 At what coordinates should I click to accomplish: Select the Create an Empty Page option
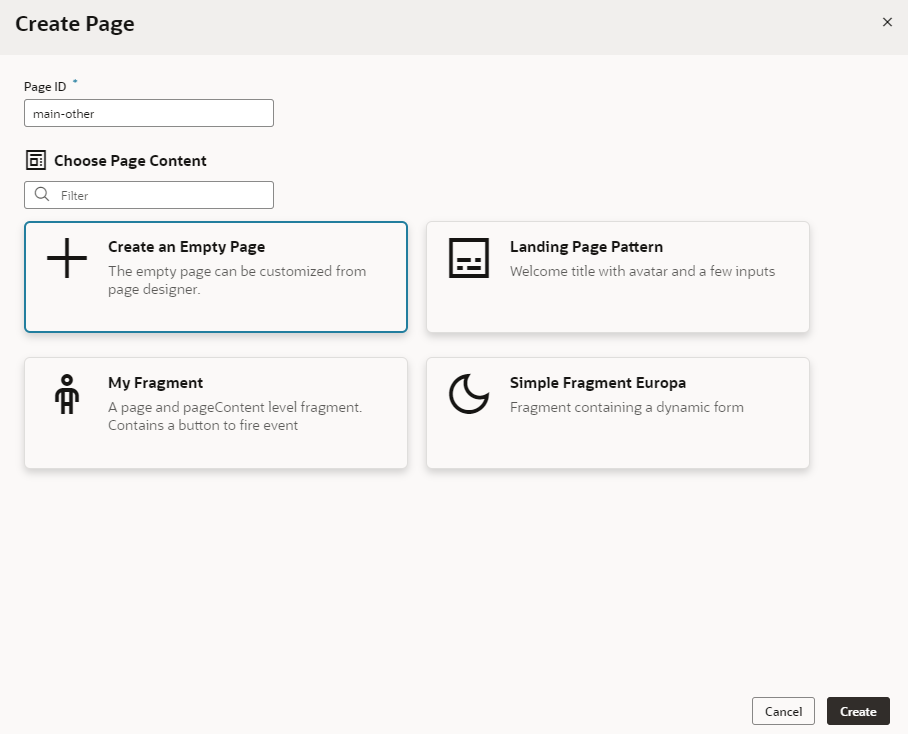pyautogui.click(x=216, y=277)
